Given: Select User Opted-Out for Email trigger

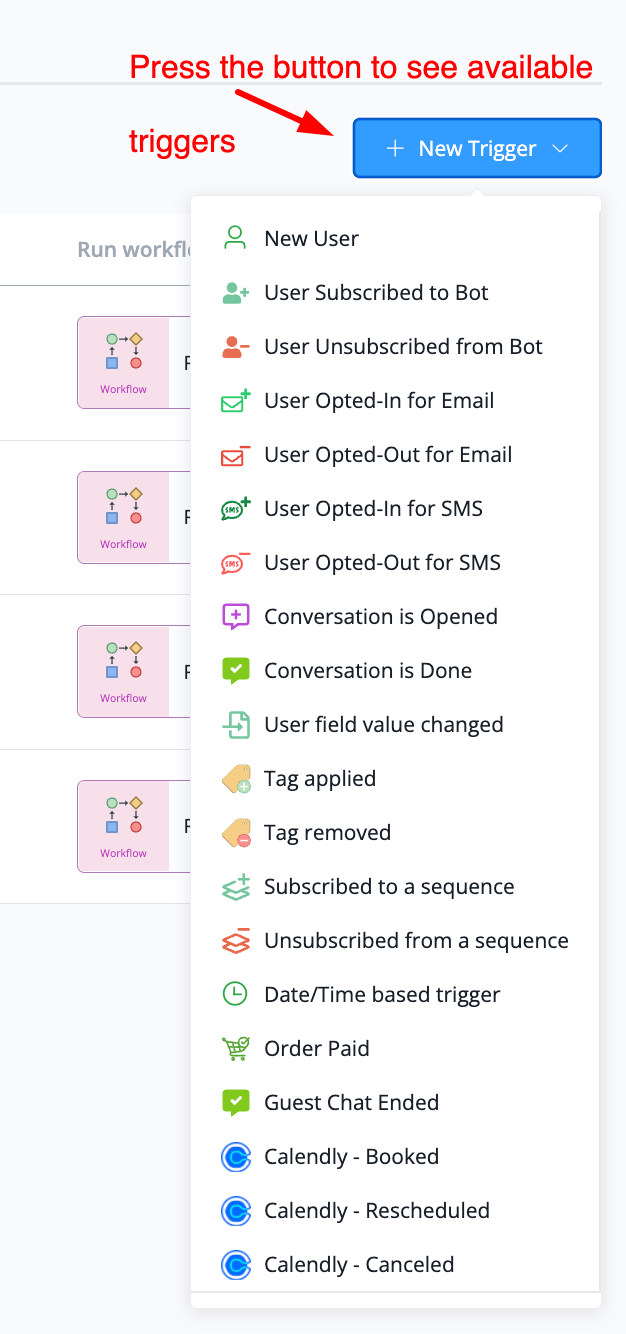Looking at the screenshot, I should point(388,455).
